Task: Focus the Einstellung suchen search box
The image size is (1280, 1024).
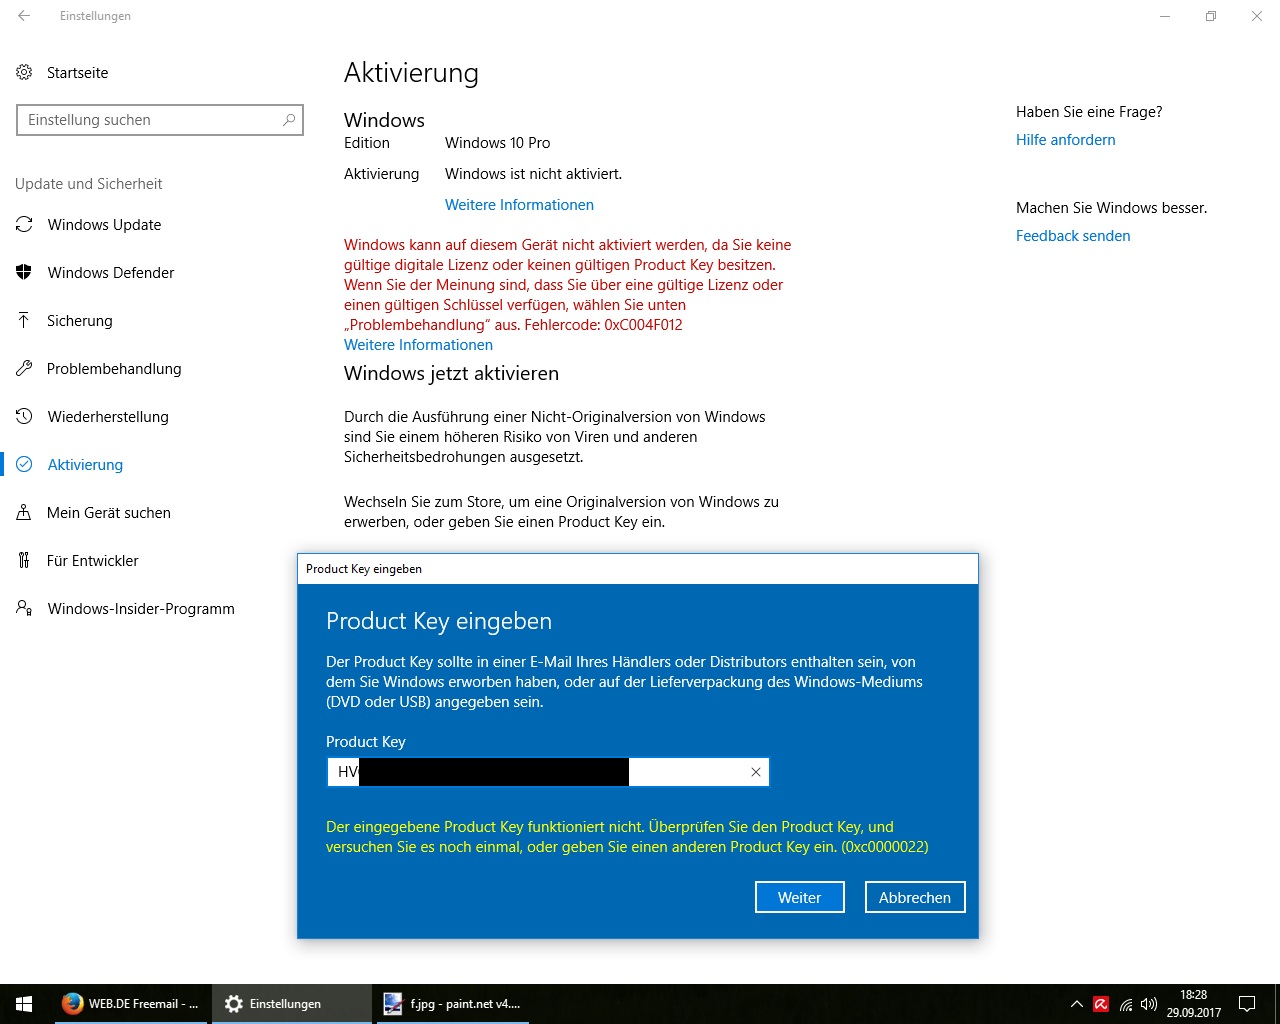Action: pos(160,120)
